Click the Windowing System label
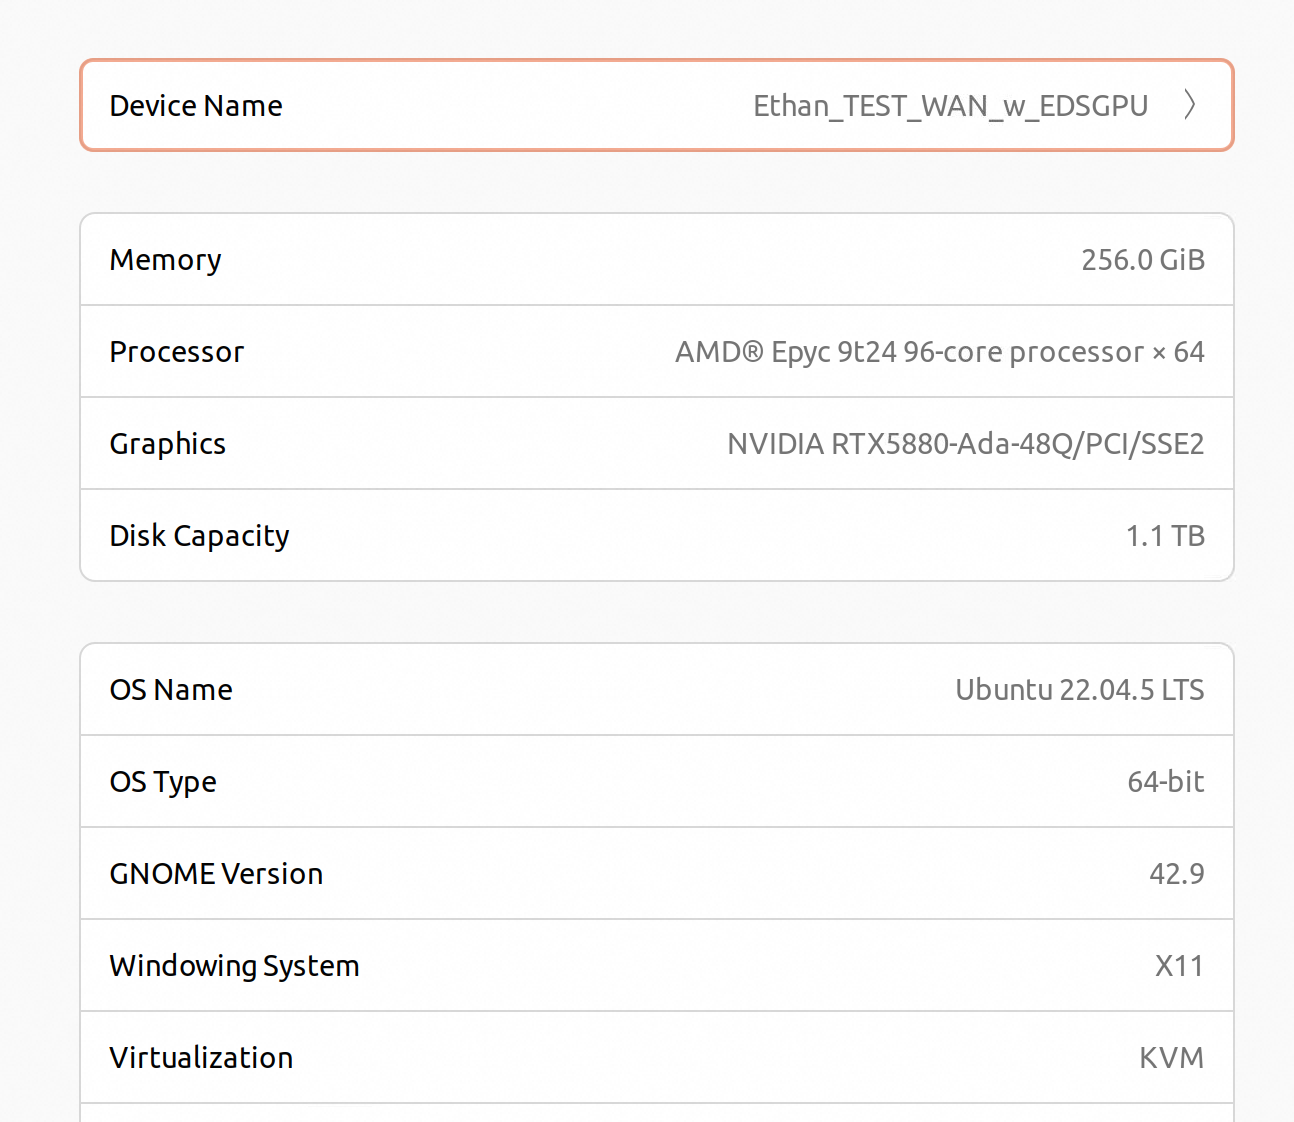Screen dimensions: 1294x1122 234,966
